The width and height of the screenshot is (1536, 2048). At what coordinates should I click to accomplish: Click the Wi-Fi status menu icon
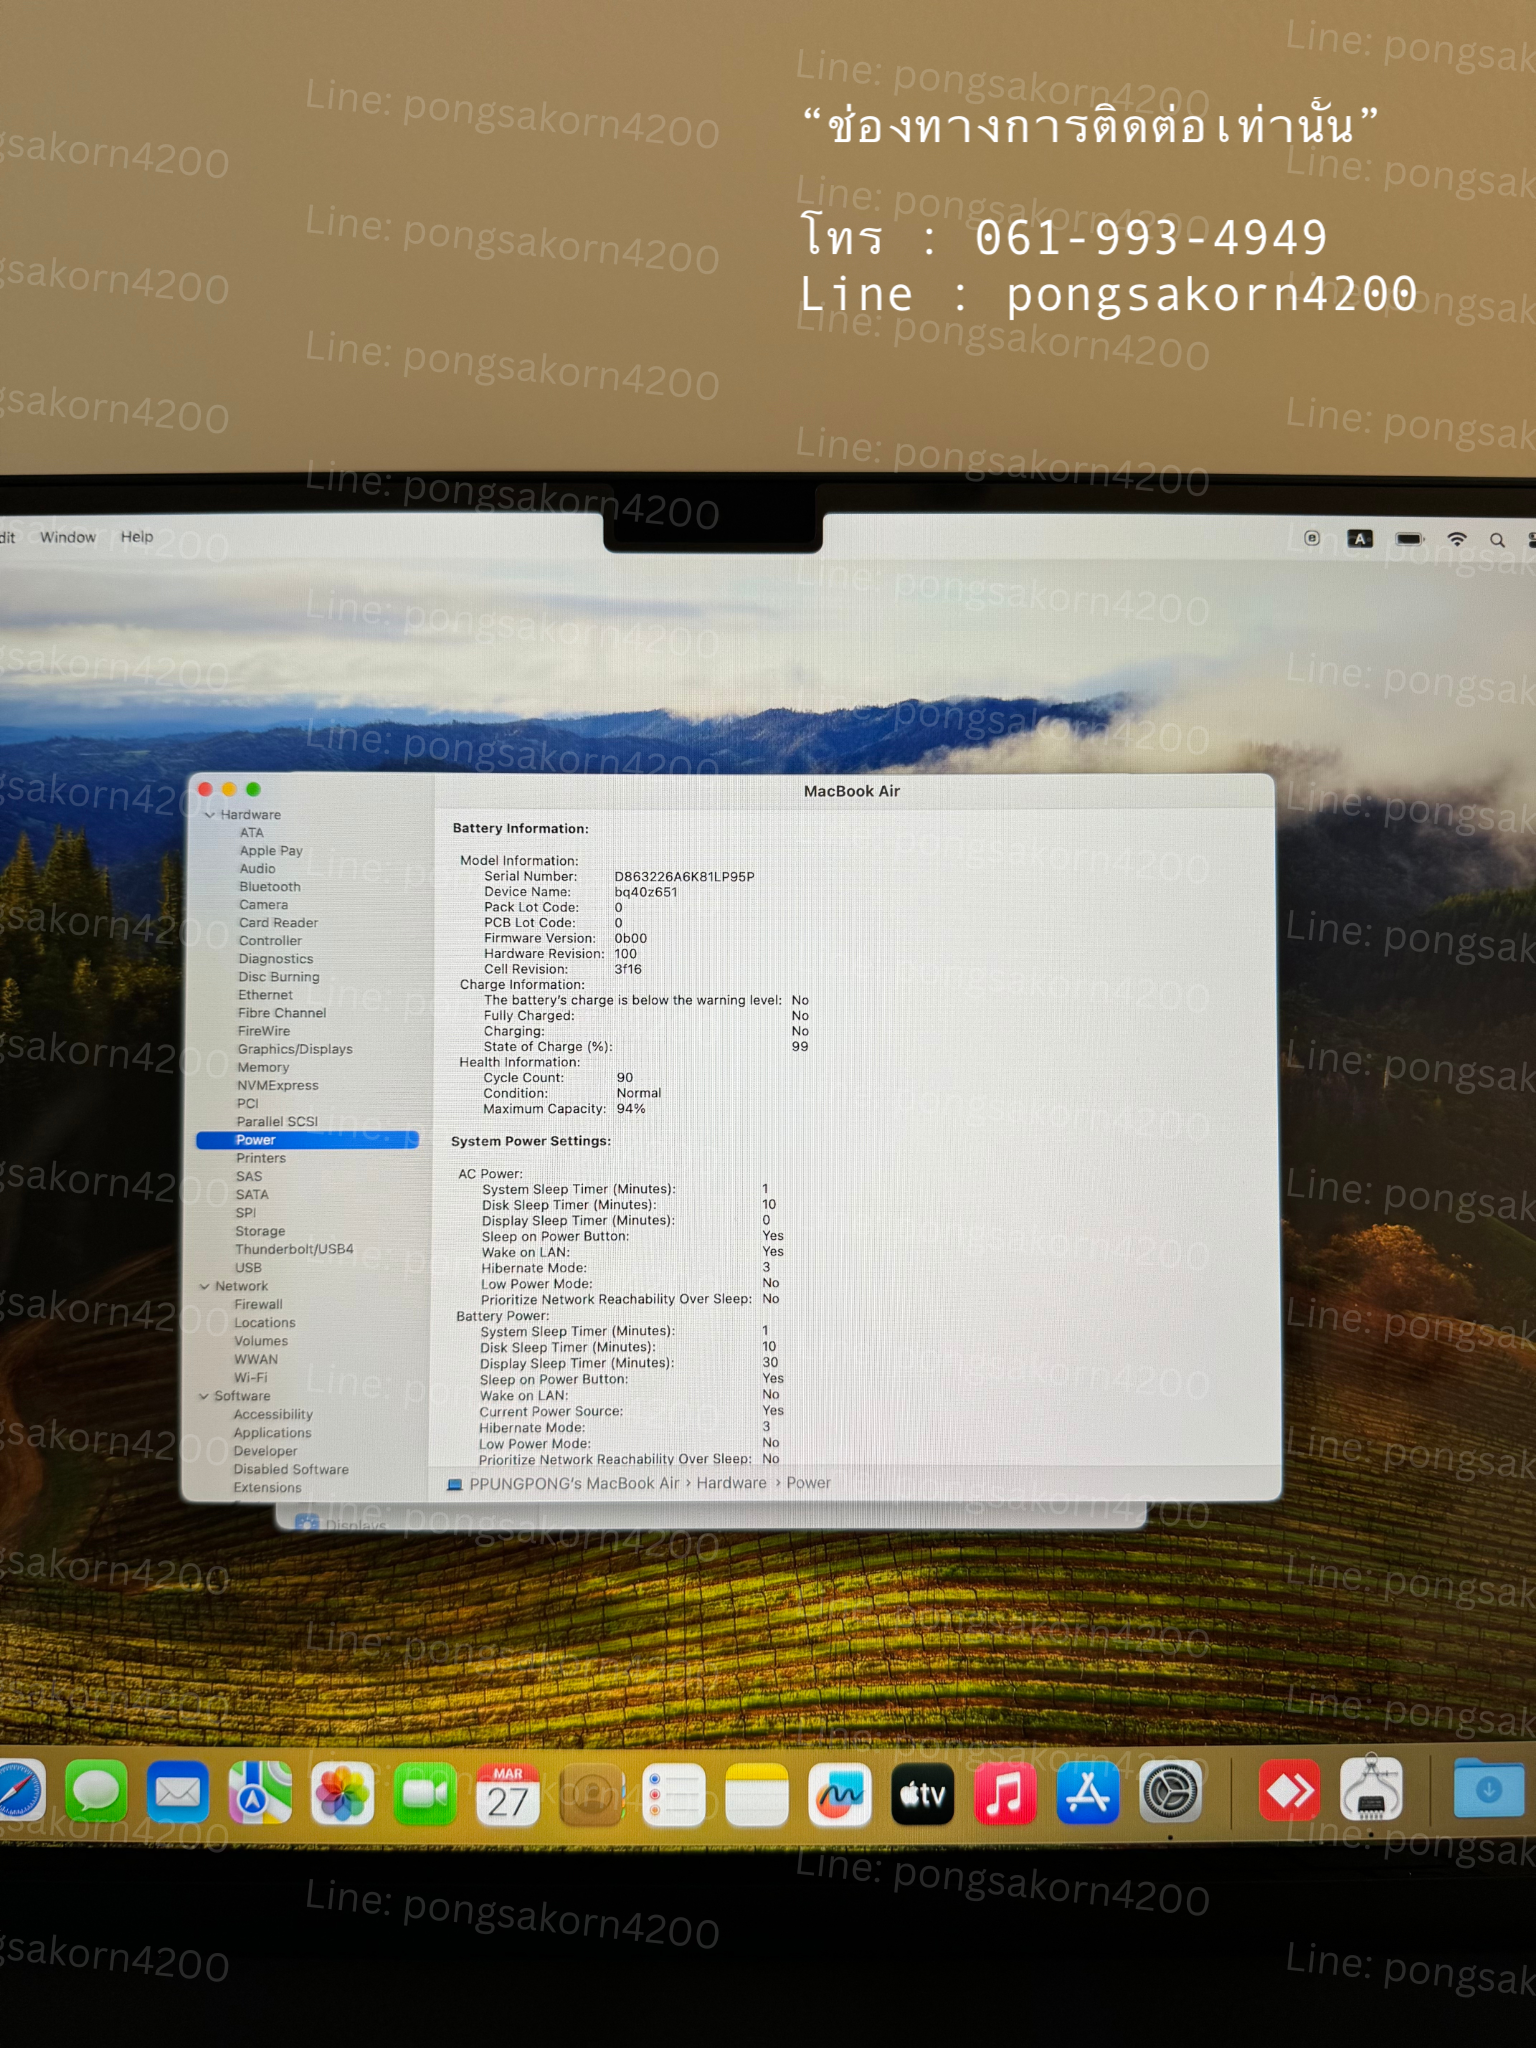click(x=1457, y=539)
